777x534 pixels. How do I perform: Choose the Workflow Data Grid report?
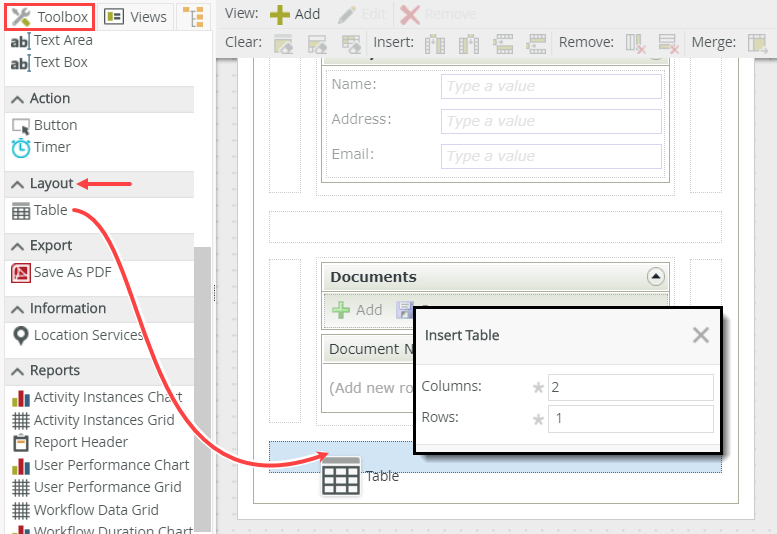[x=85, y=510]
